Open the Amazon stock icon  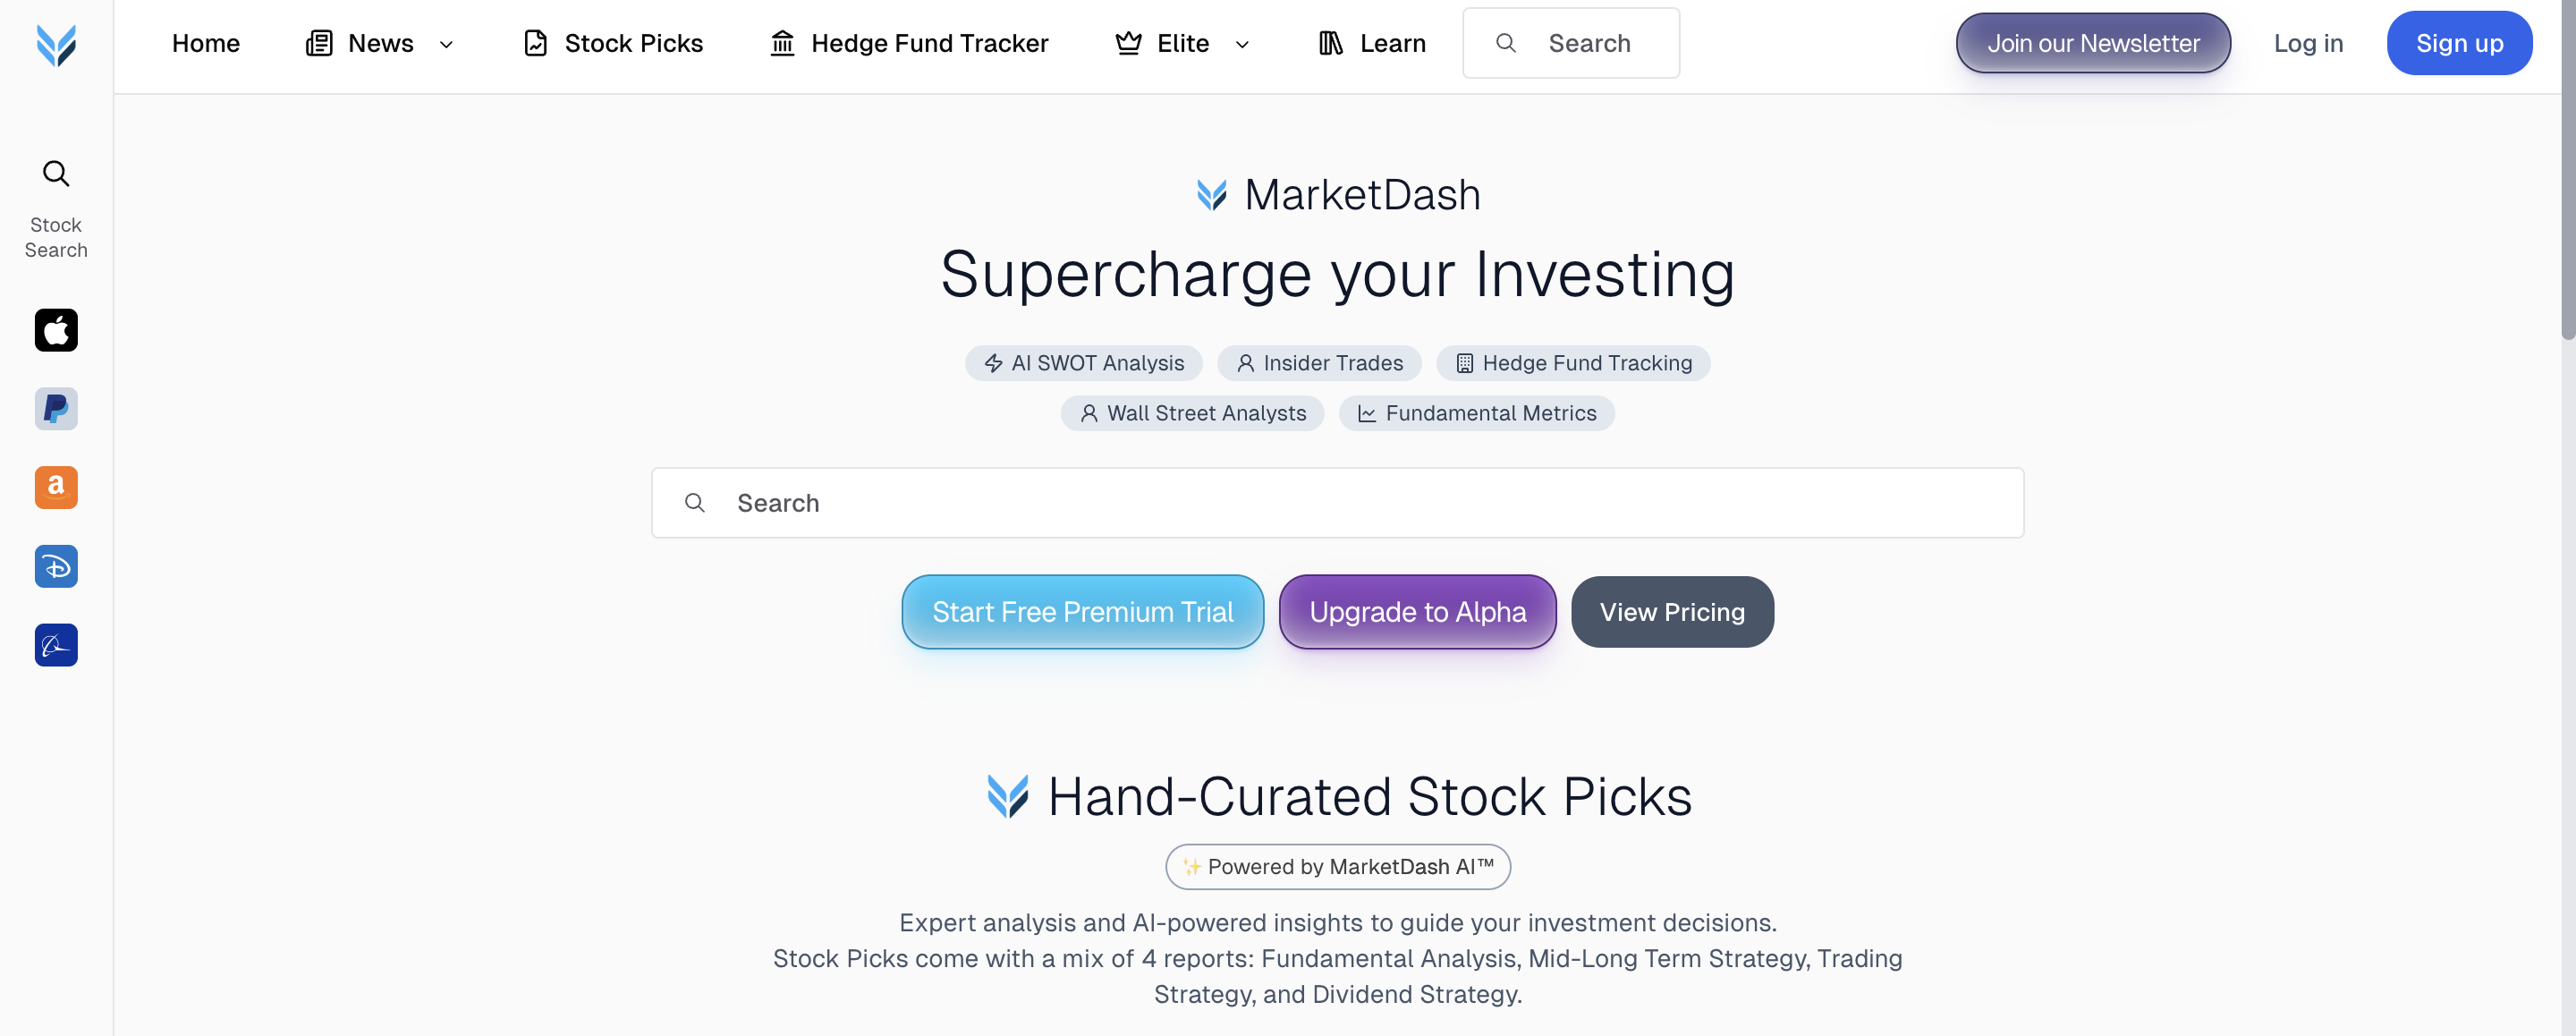pos(56,488)
